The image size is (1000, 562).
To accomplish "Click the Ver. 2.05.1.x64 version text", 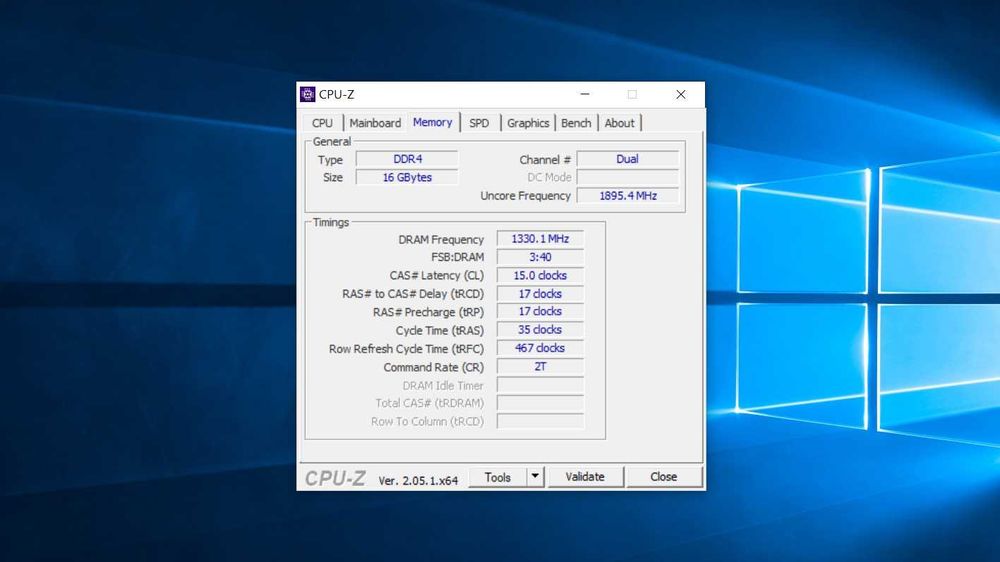I will point(418,480).
